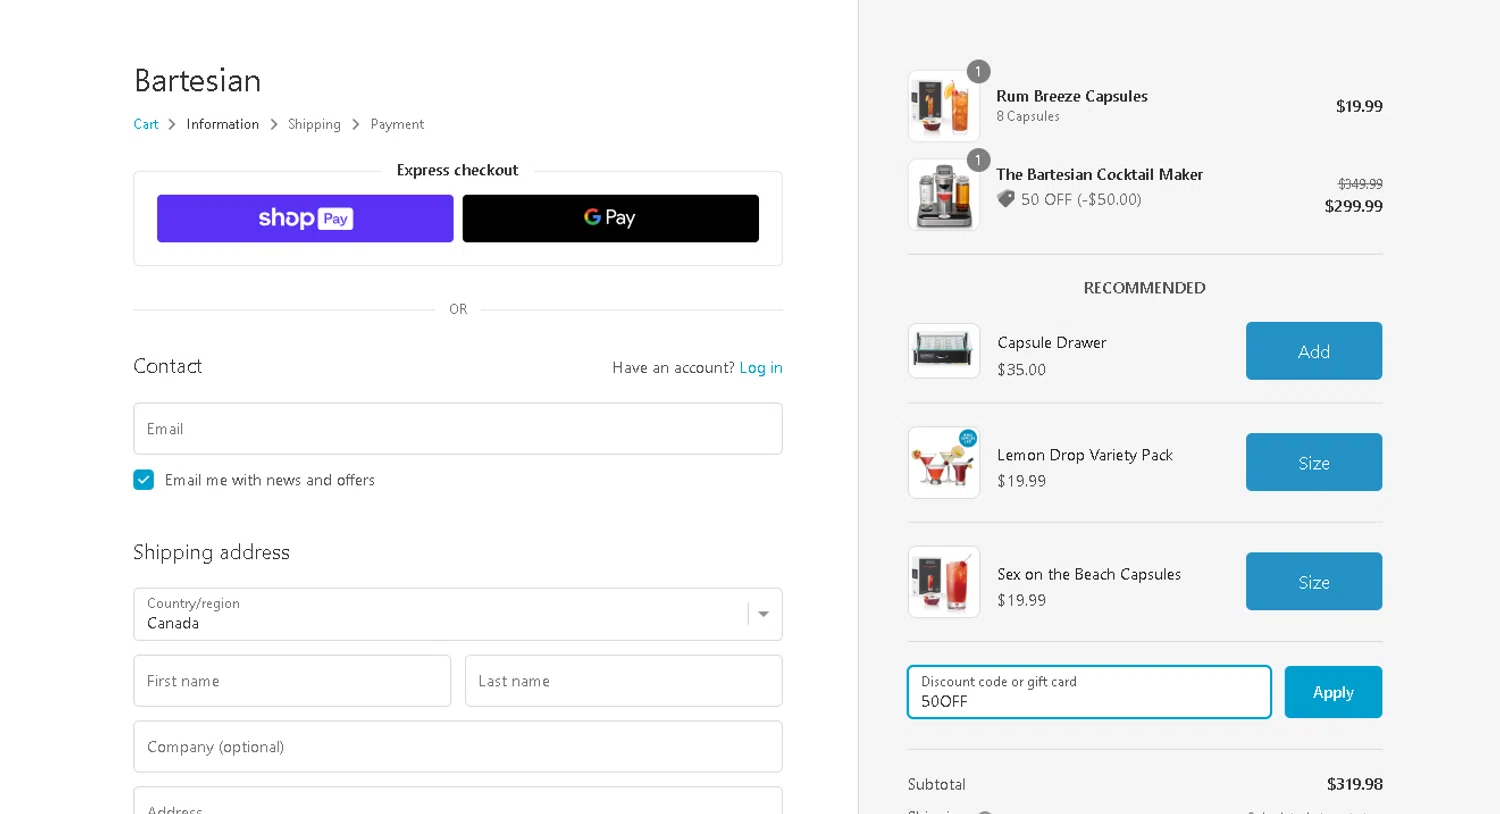
Task: Click the Shipping address heading
Action: tap(212, 552)
